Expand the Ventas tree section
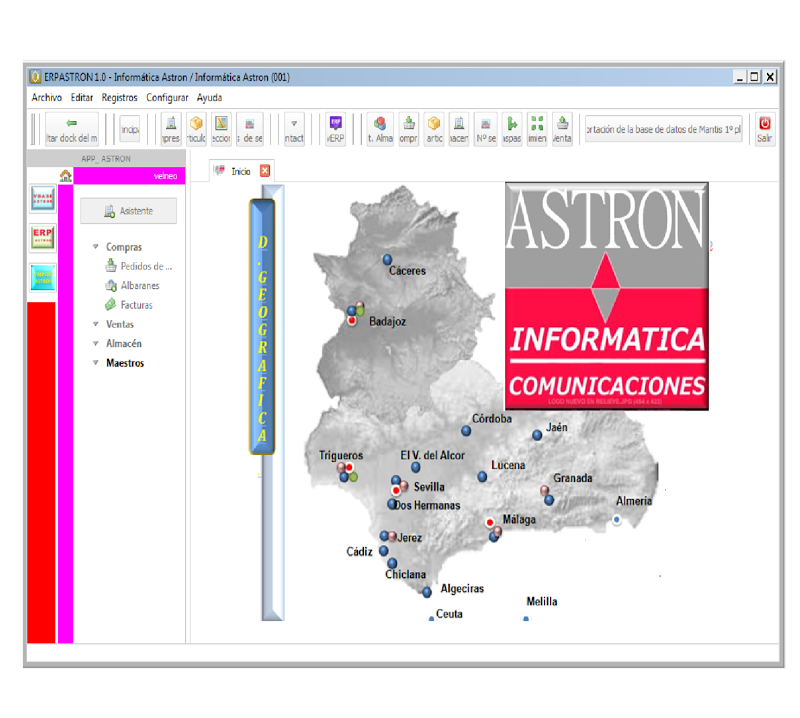 (x=95, y=324)
